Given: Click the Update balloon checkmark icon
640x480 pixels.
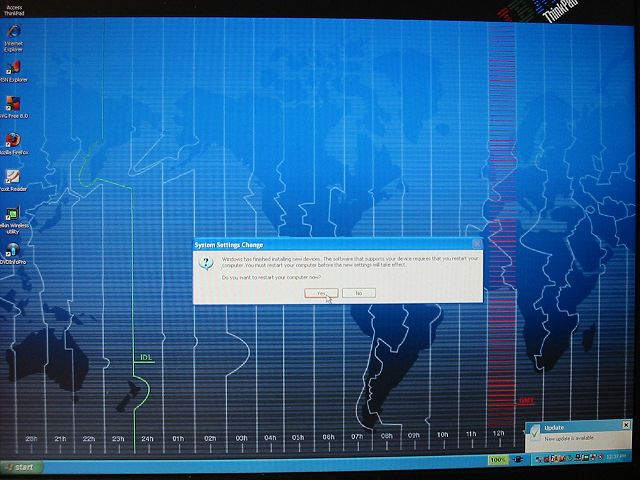Looking at the screenshot, I should (537, 431).
